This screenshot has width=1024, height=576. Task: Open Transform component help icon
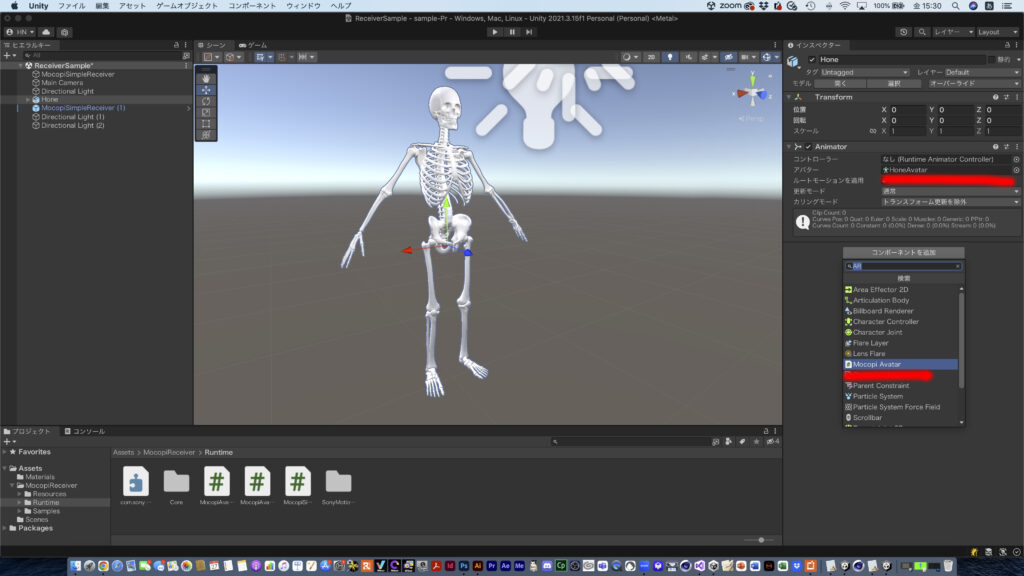point(995,97)
